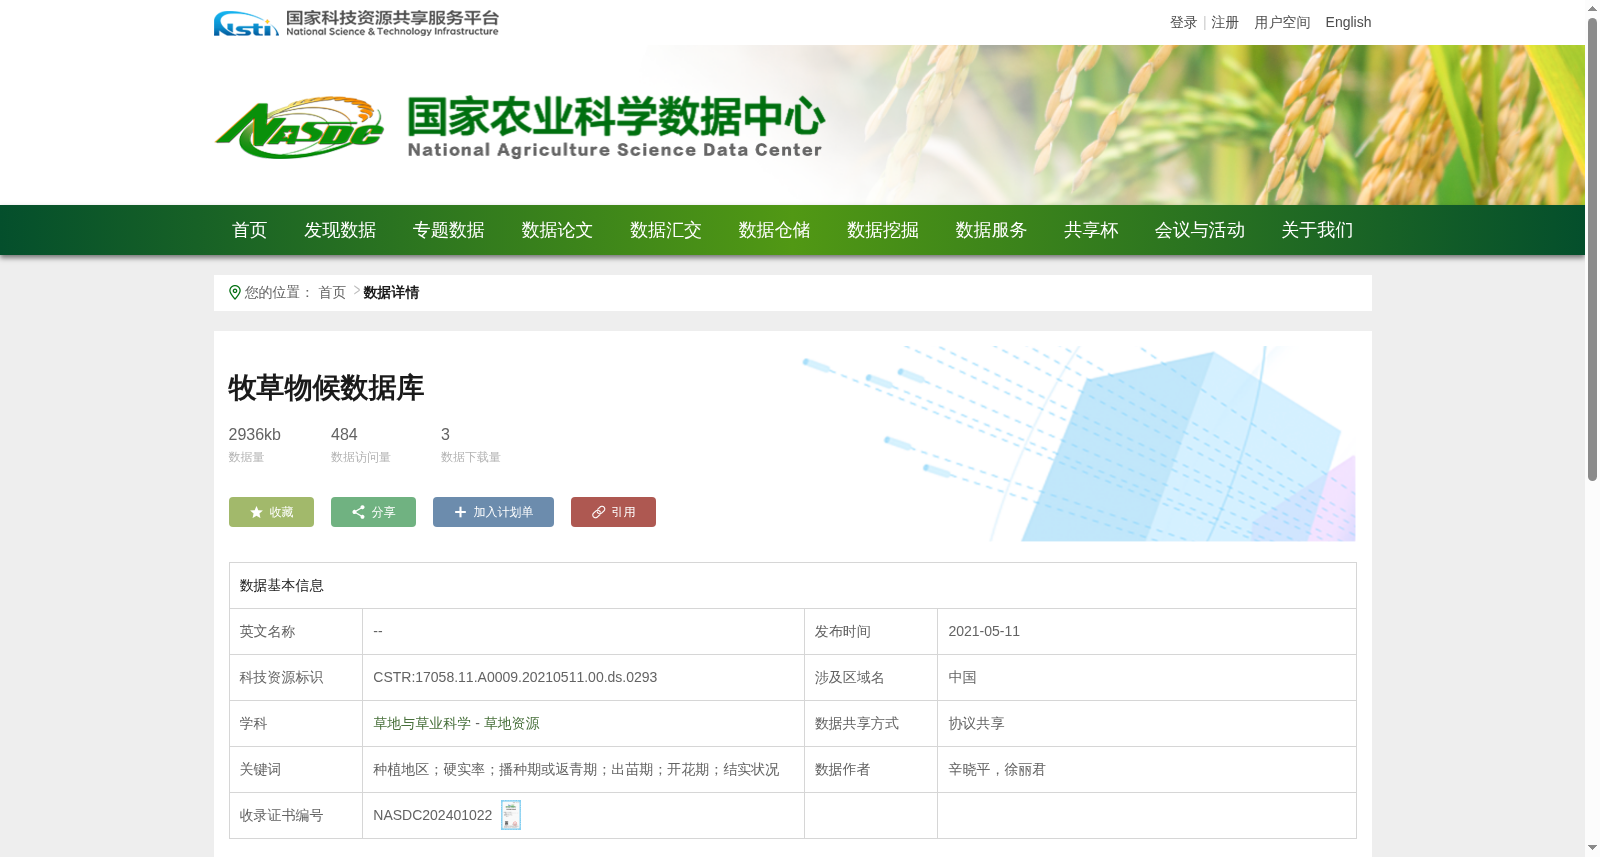This screenshot has height=857, width=1600.
Task: Click the scrollbar up arrow
Action: coord(1592,8)
